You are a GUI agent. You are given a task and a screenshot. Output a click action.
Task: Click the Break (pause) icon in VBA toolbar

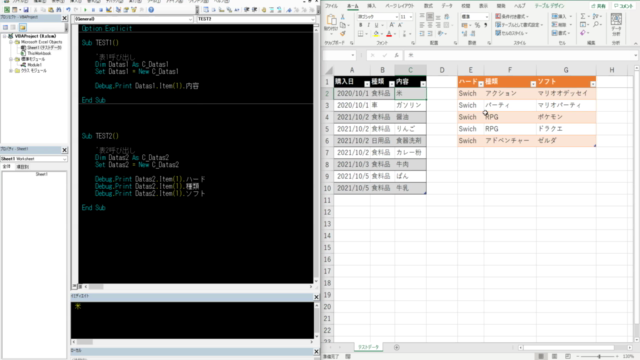93,9
